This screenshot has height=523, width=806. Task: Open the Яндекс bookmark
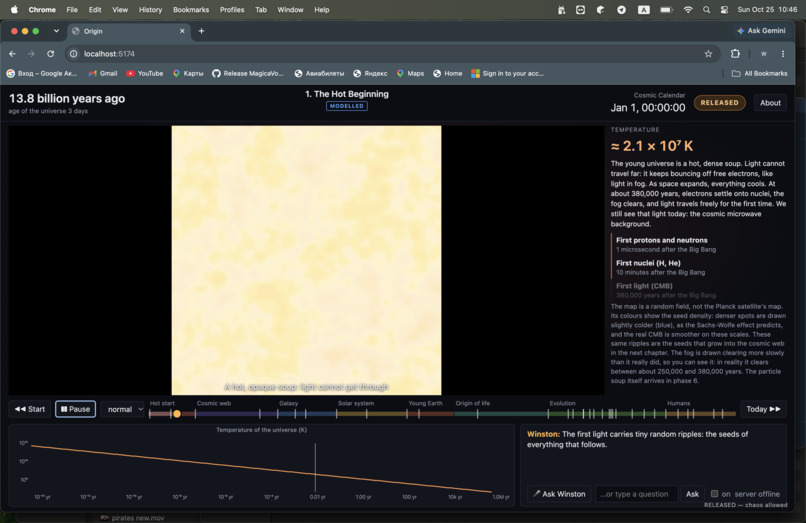click(370, 74)
